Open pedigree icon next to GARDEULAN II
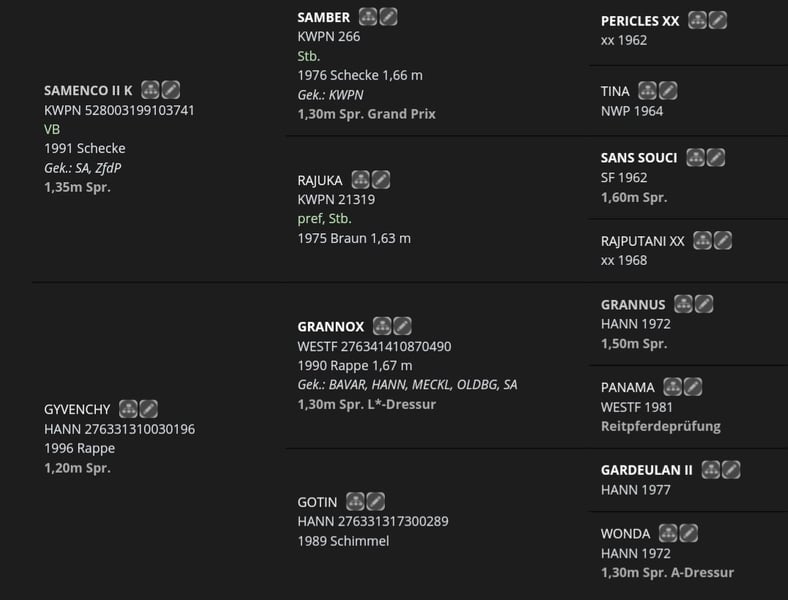The width and height of the screenshot is (788, 600). [711, 470]
